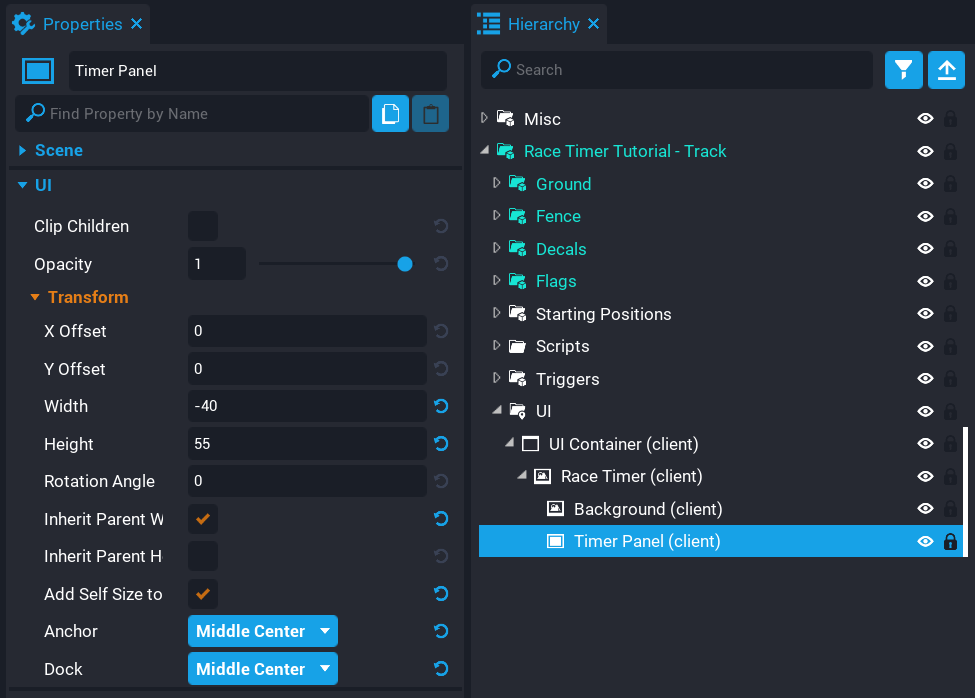The width and height of the screenshot is (975, 698).
Task: Lock the Ground folder via its padlock
Action: tap(950, 184)
